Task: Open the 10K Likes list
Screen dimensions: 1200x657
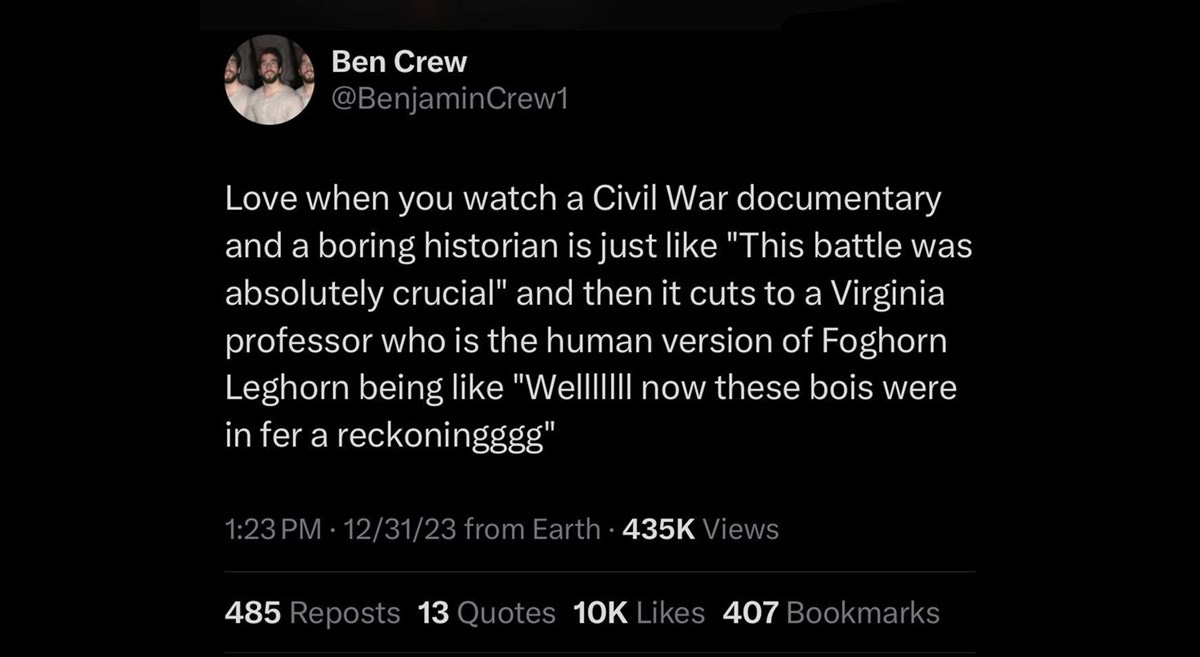Action: pyautogui.click(x=637, y=612)
